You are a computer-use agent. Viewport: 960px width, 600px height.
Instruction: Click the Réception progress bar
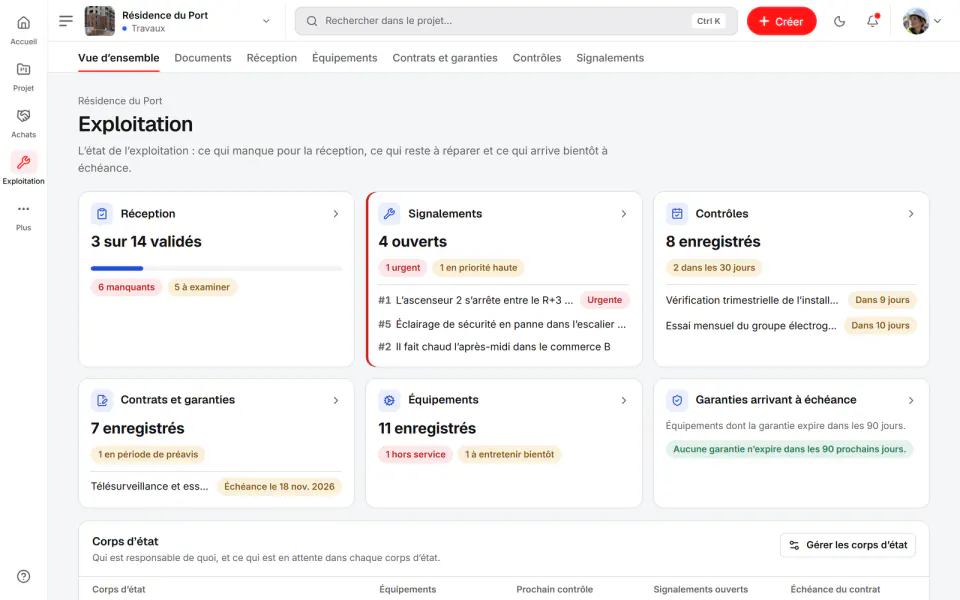pos(216,268)
